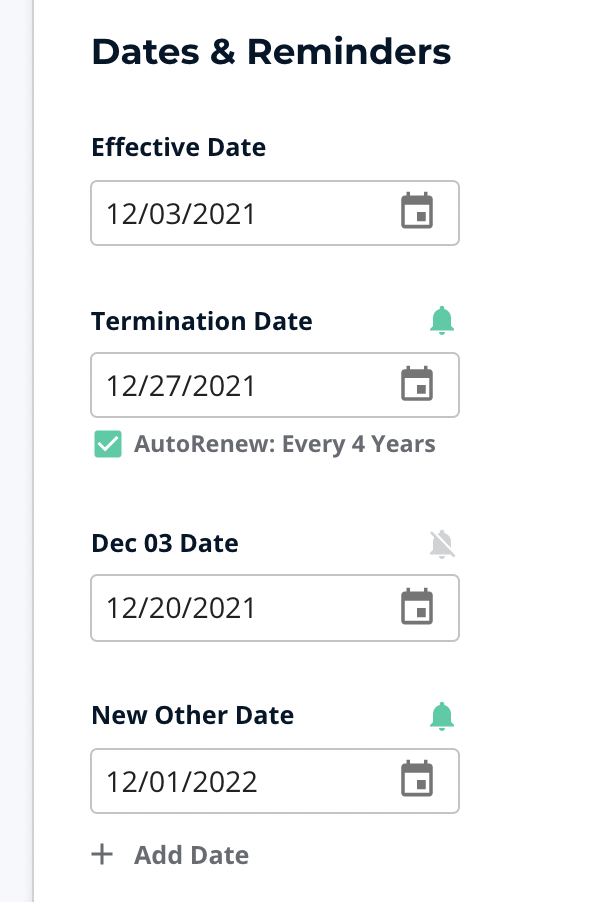Viewport: 596px width, 902px height.
Task: Uncheck the AutoRenew checkbox
Action: [108, 444]
